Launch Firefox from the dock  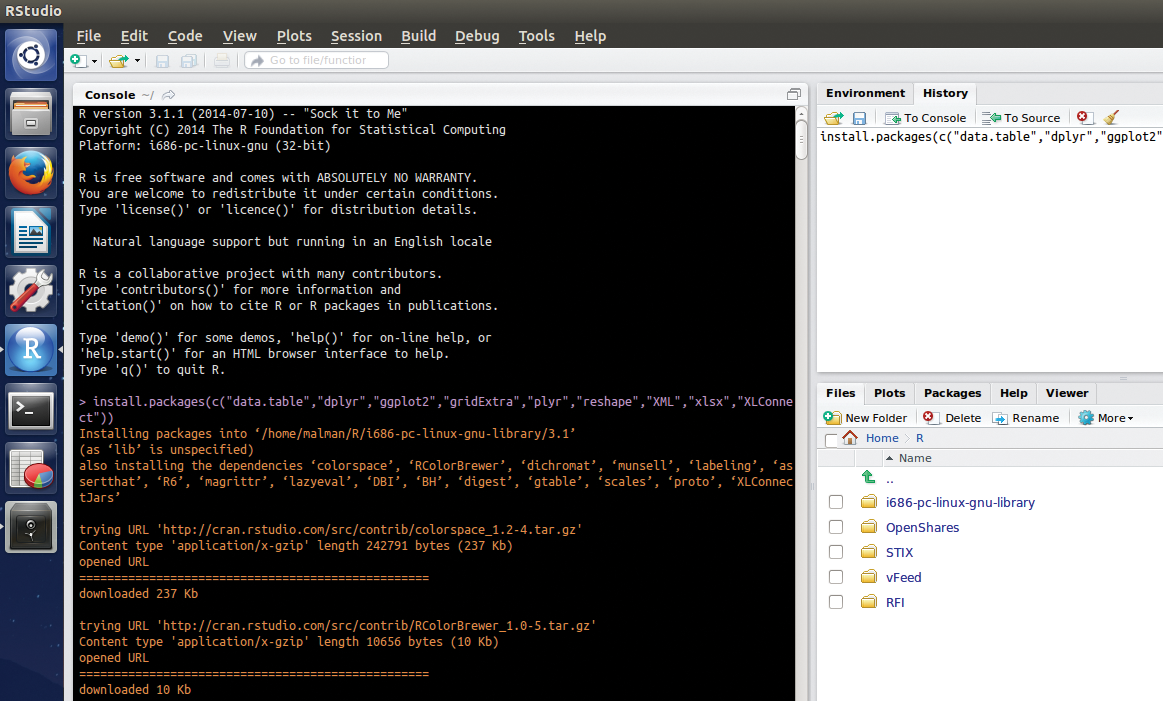(31, 172)
